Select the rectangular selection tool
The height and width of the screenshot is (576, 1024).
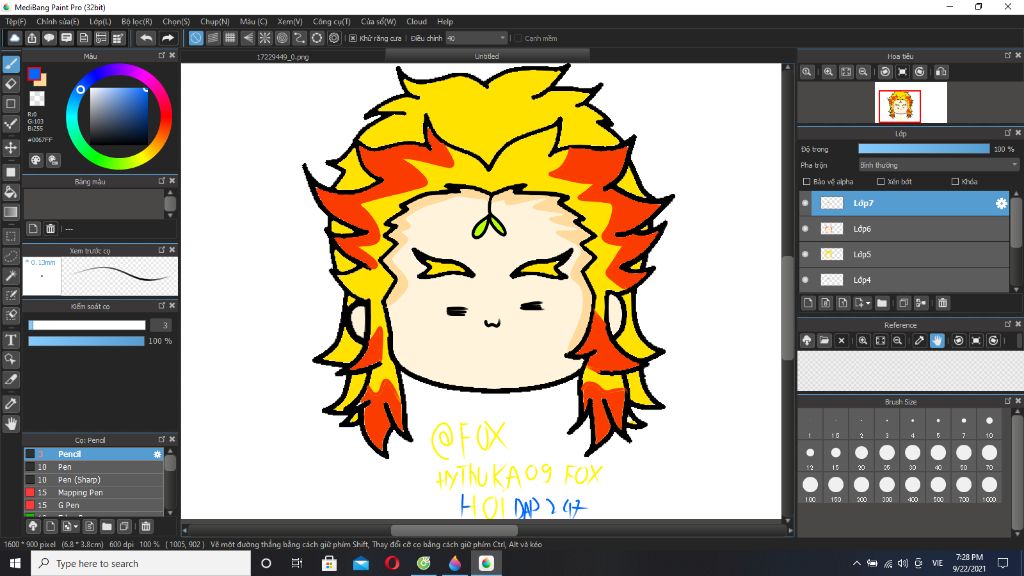(10, 236)
